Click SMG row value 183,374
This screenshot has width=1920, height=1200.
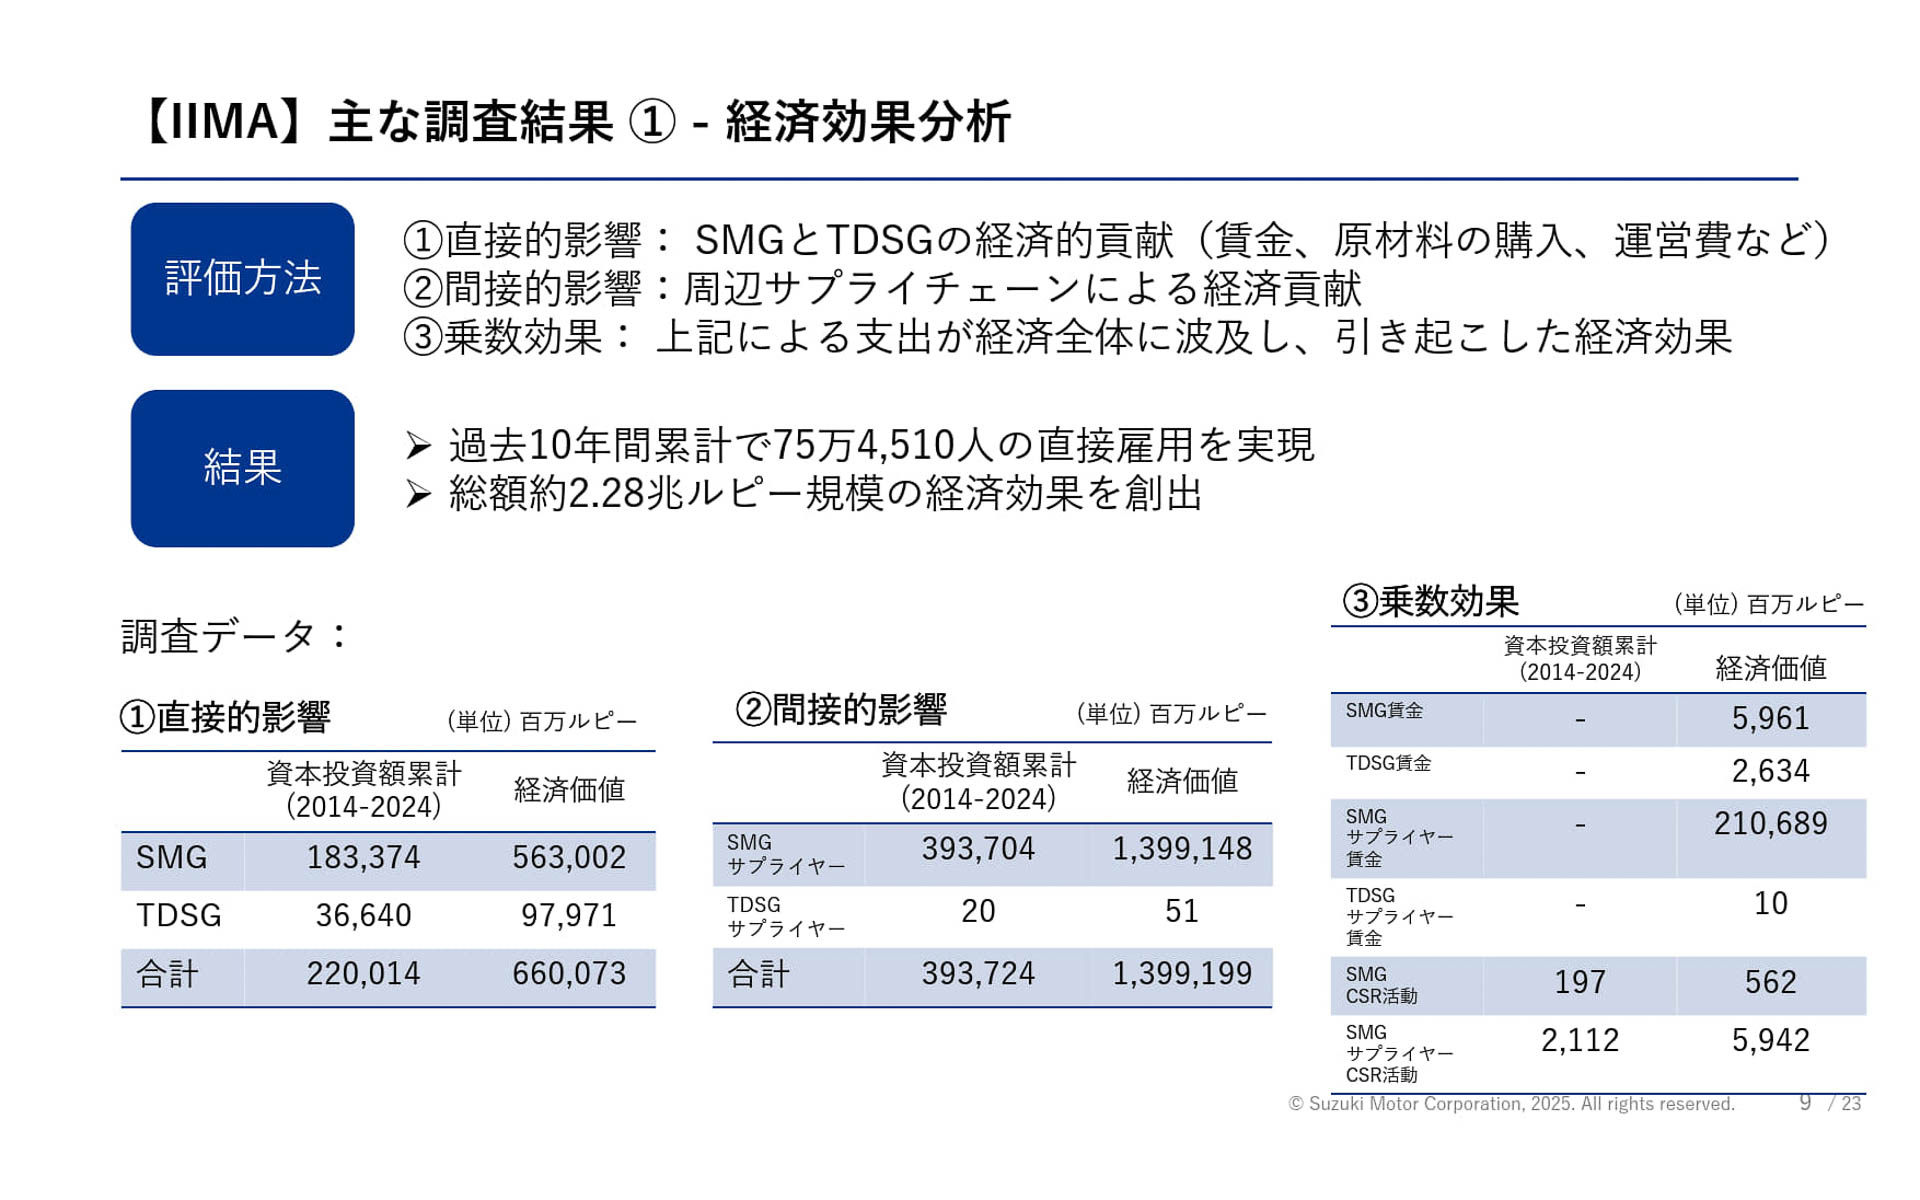click(363, 858)
